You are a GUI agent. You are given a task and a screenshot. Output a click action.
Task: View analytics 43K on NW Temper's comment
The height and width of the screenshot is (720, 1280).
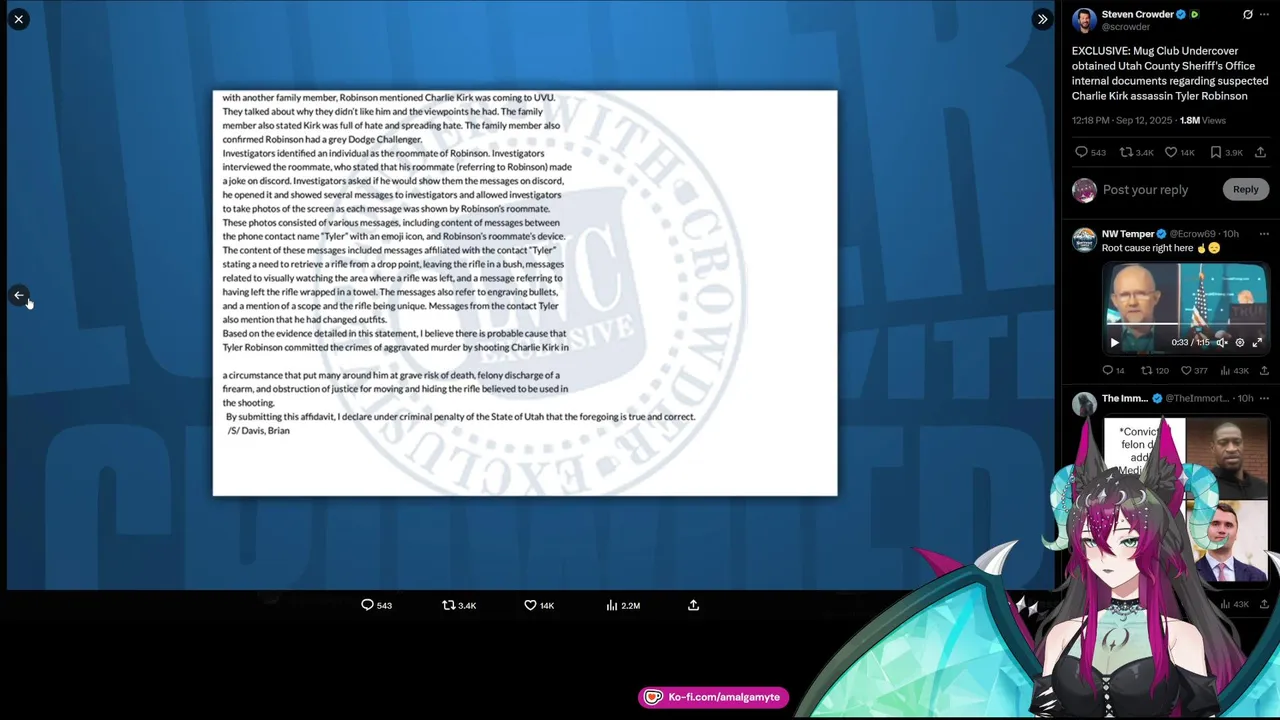click(1234, 370)
